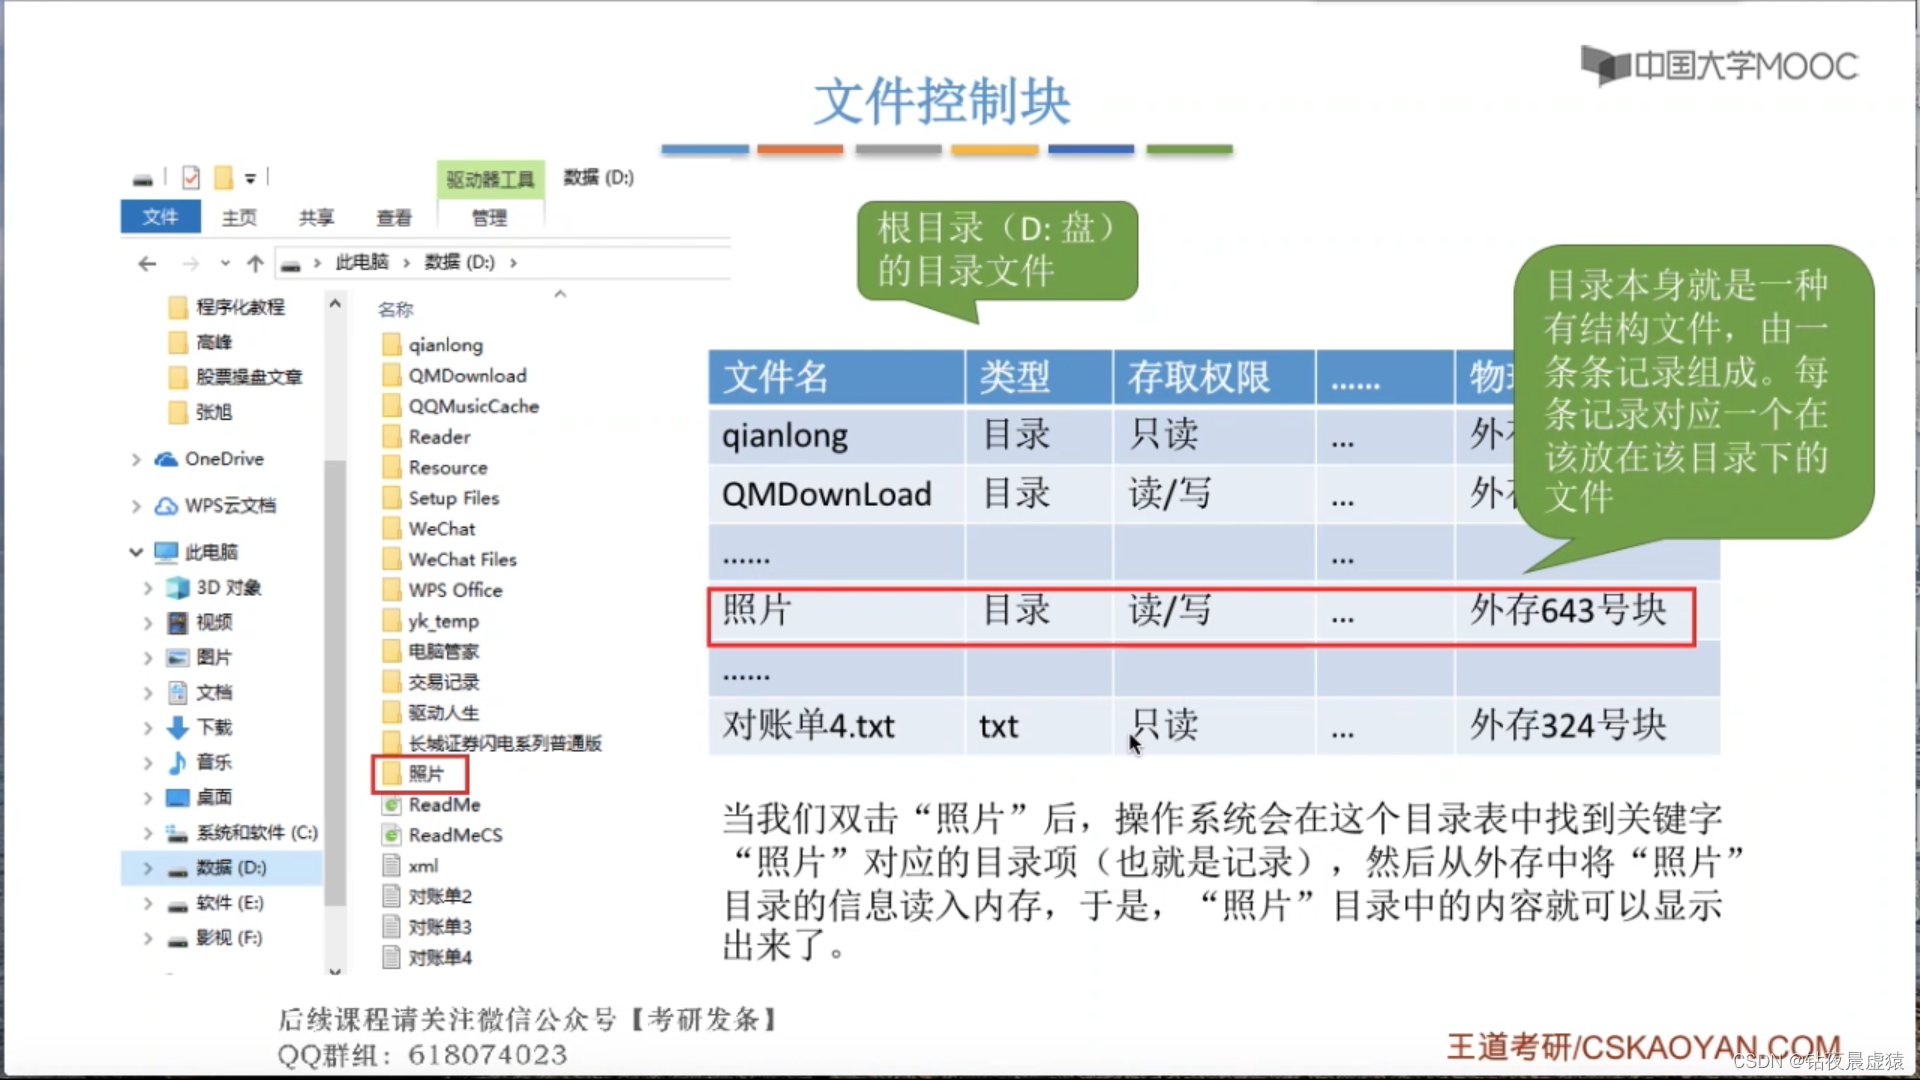Open the ReadMe file
This screenshot has height=1080, width=1920.
point(432,805)
